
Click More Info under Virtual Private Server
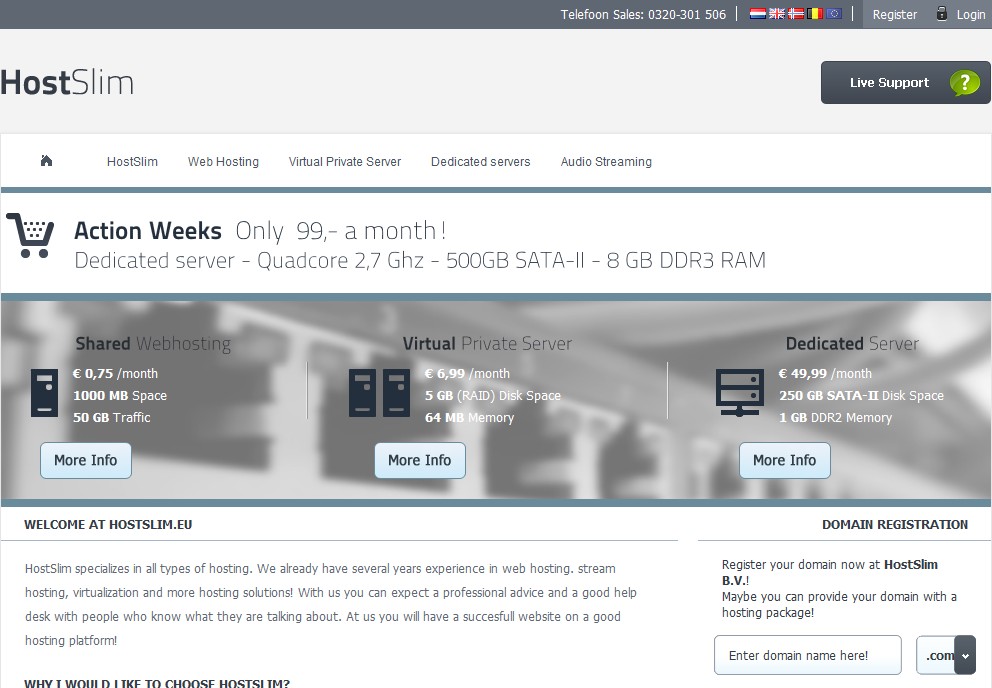coord(420,460)
